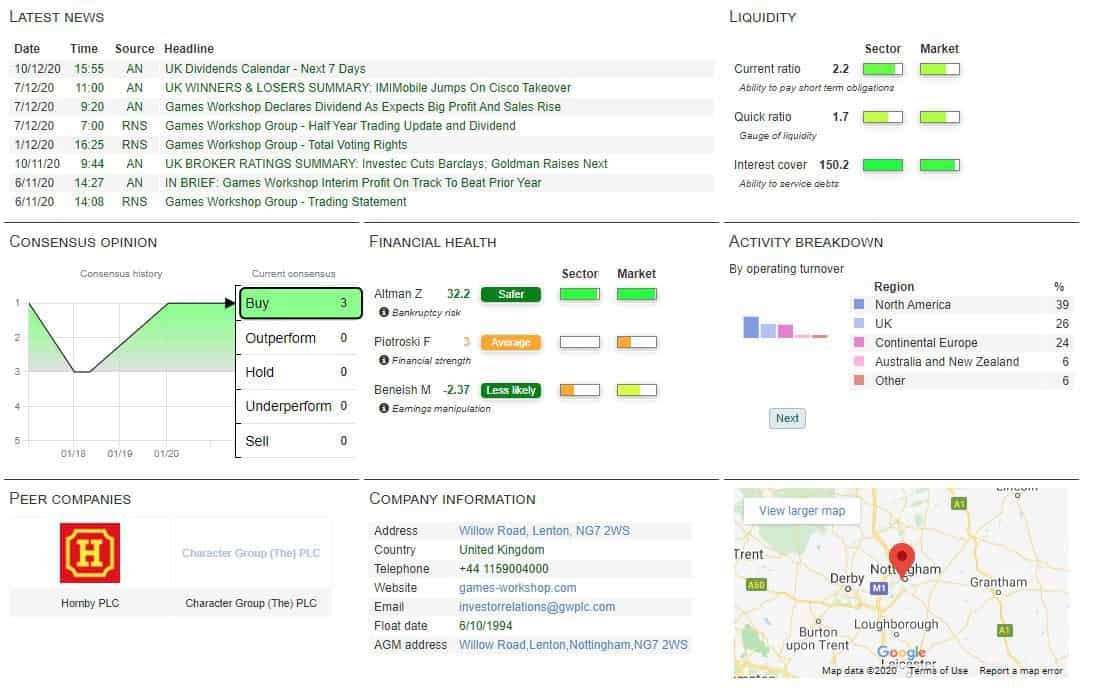Click the Interest cover sector bar

point(883,165)
